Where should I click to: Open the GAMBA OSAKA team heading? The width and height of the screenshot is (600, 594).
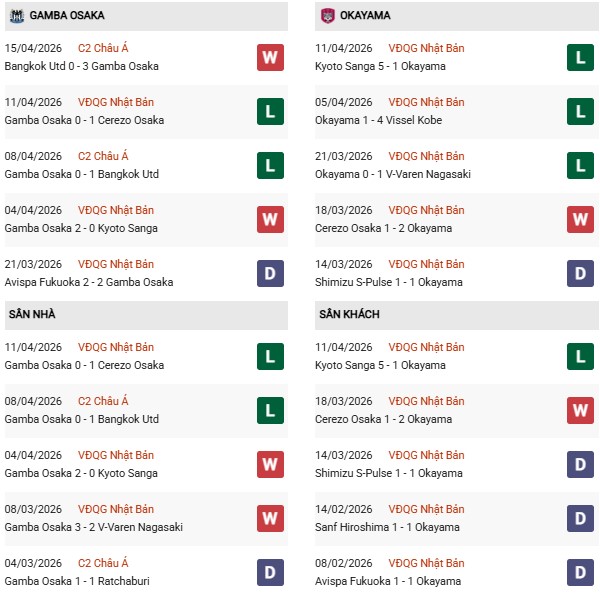67,16
